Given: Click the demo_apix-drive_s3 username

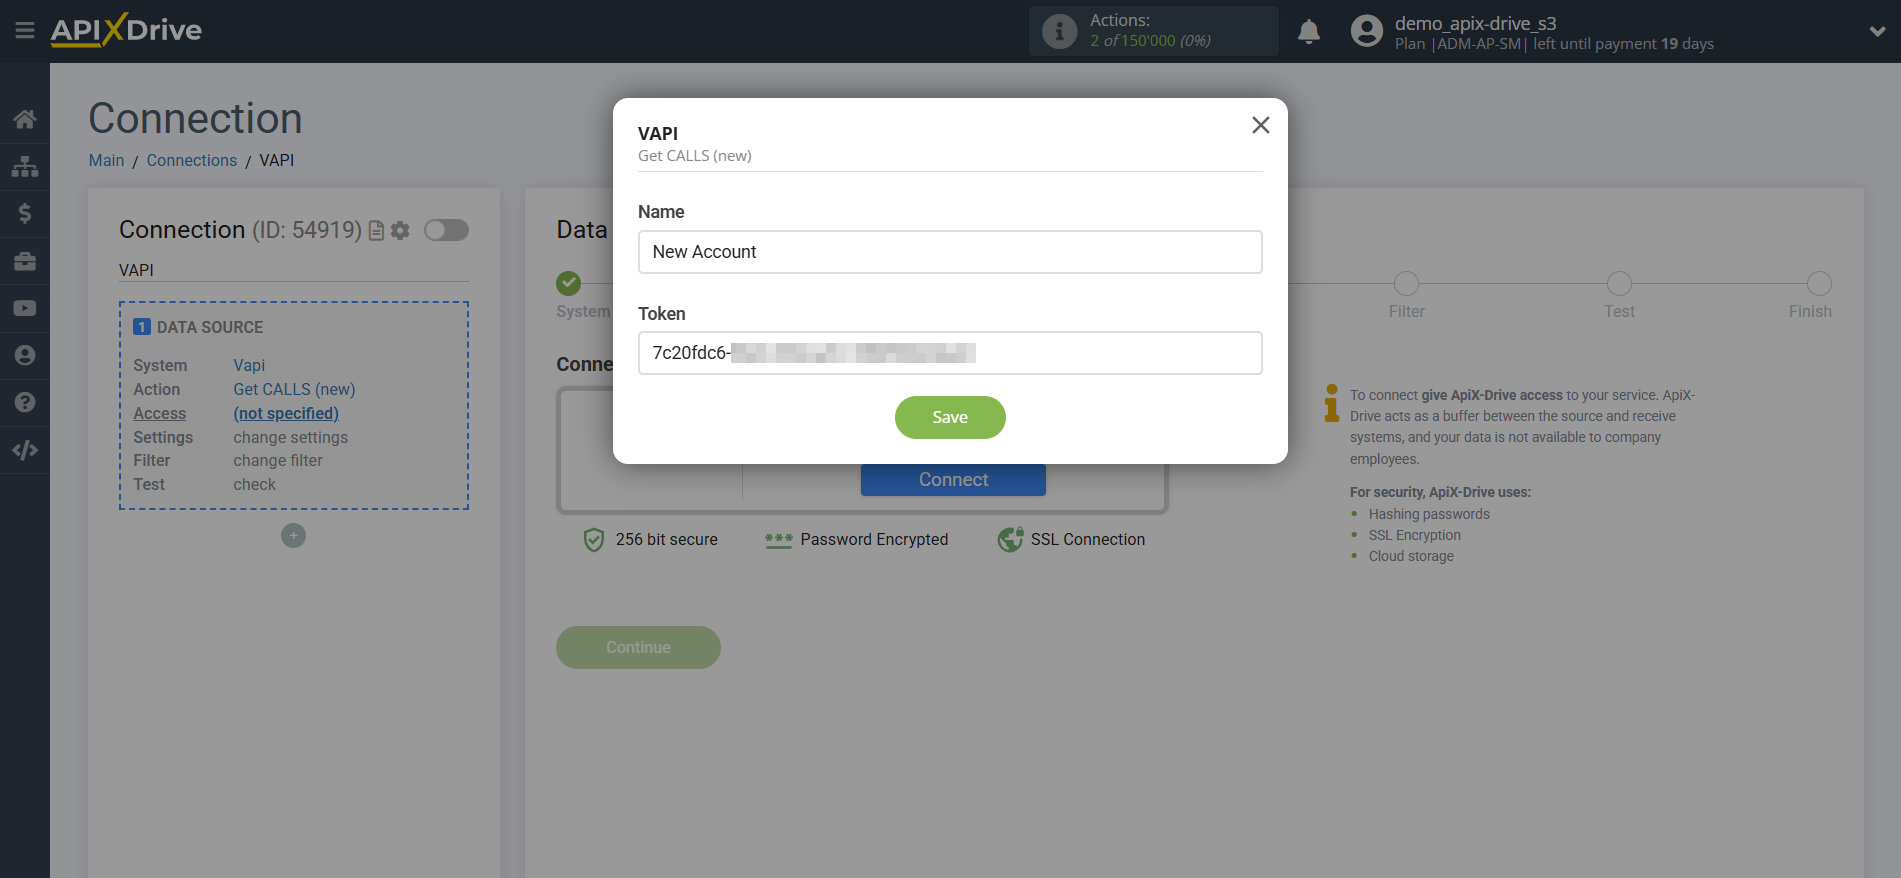Looking at the screenshot, I should click(1475, 23).
